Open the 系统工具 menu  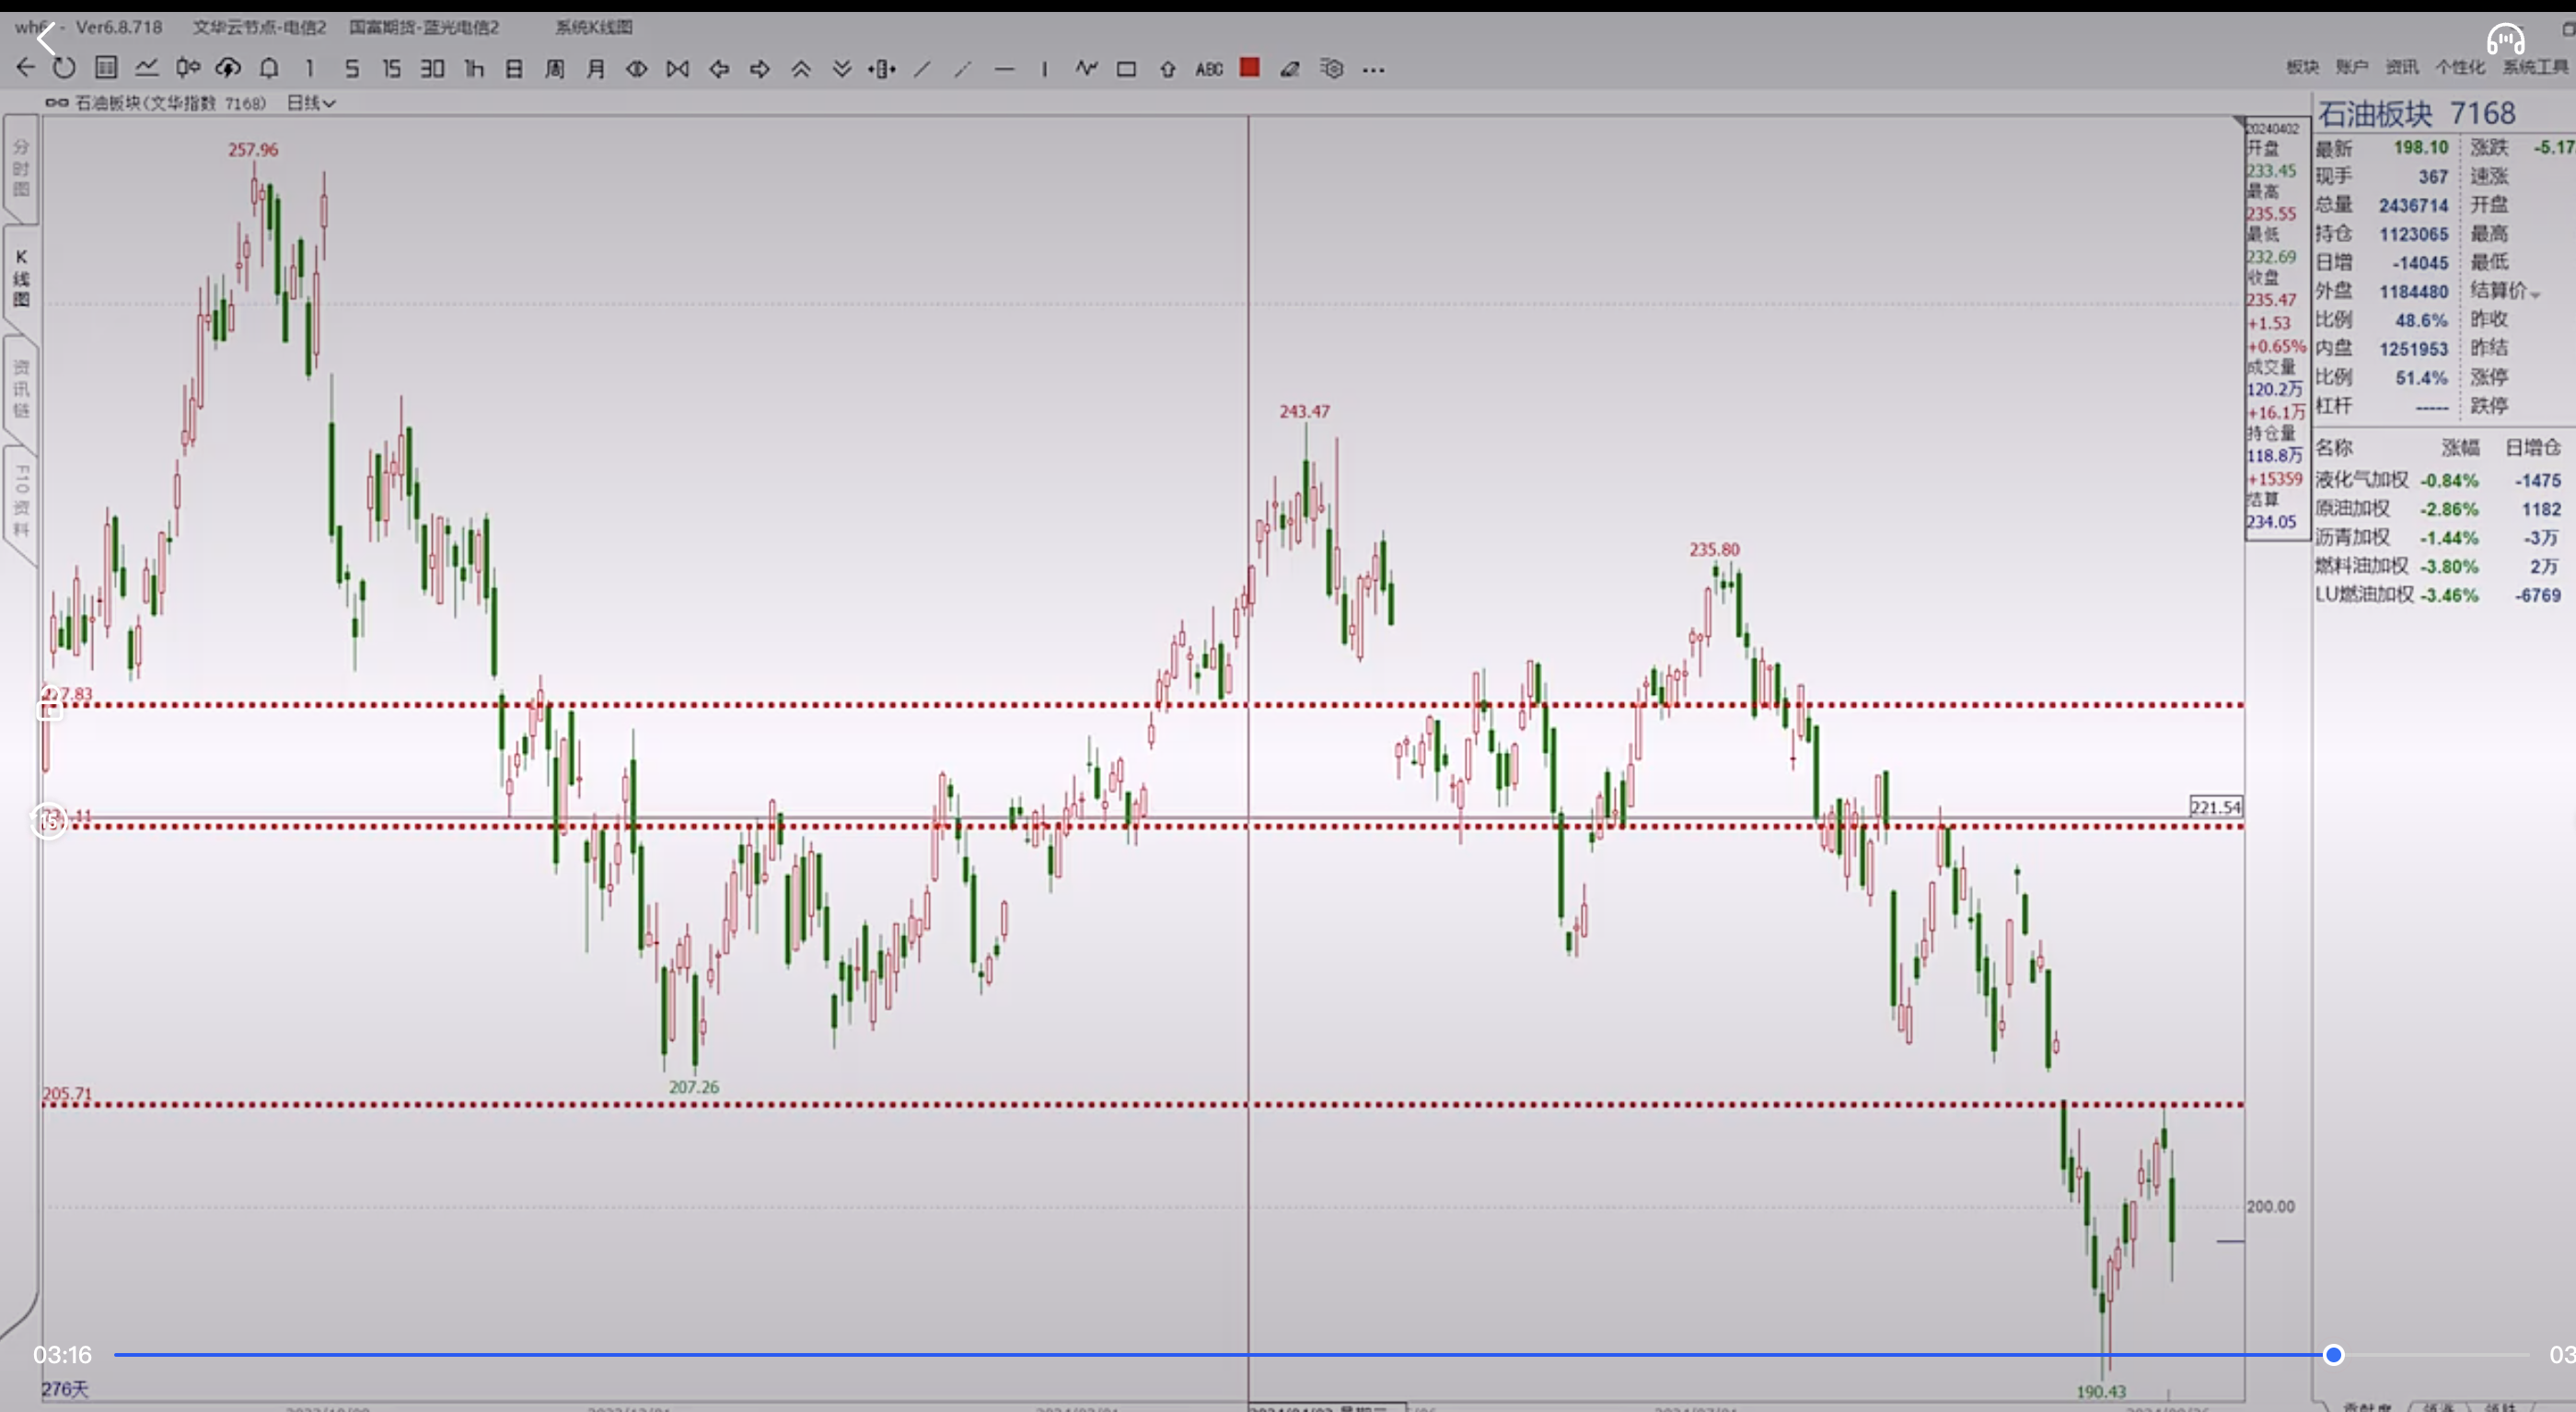[x=2535, y=67]
